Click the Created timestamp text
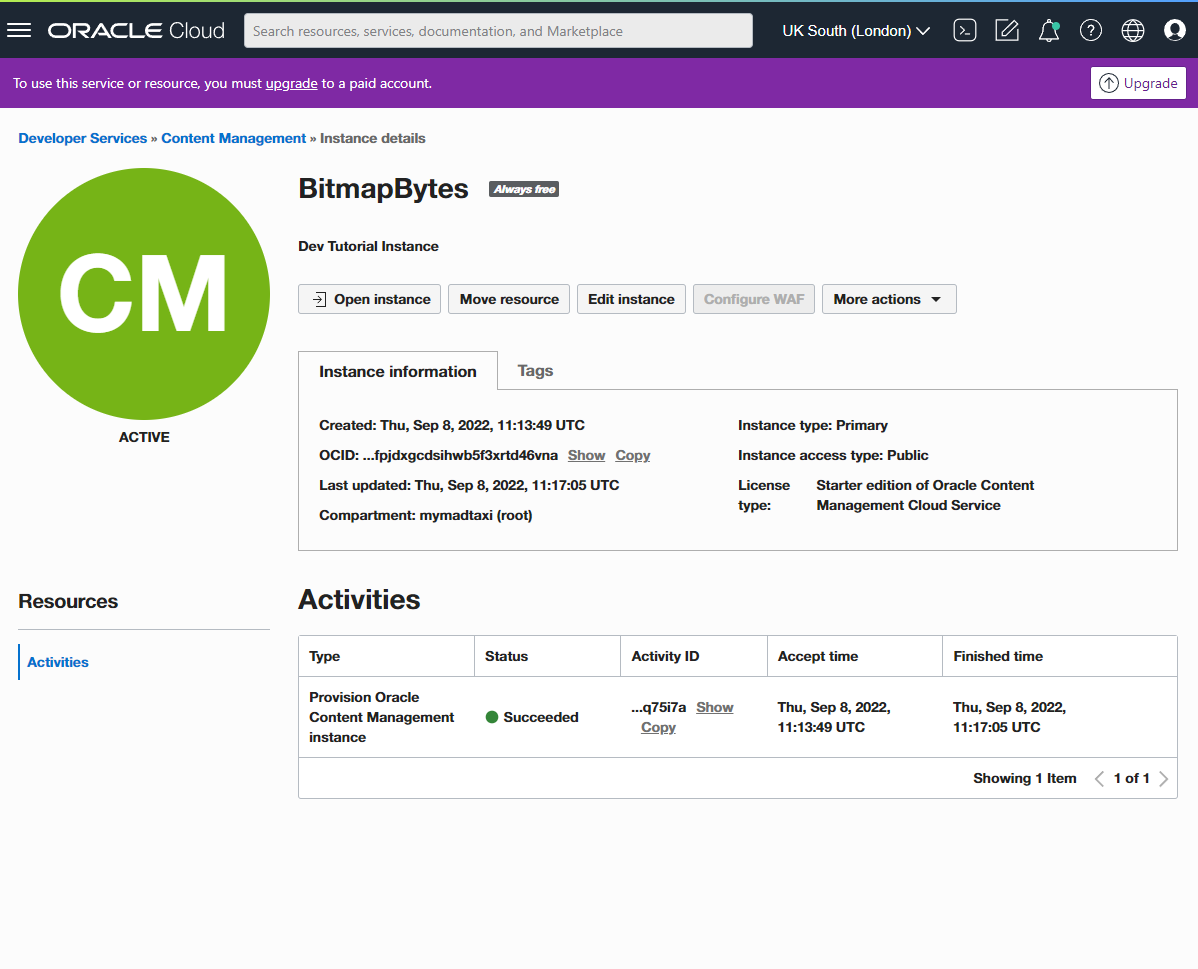The image size is (1198, 969). pyautogui.click(x=452, y=426)
